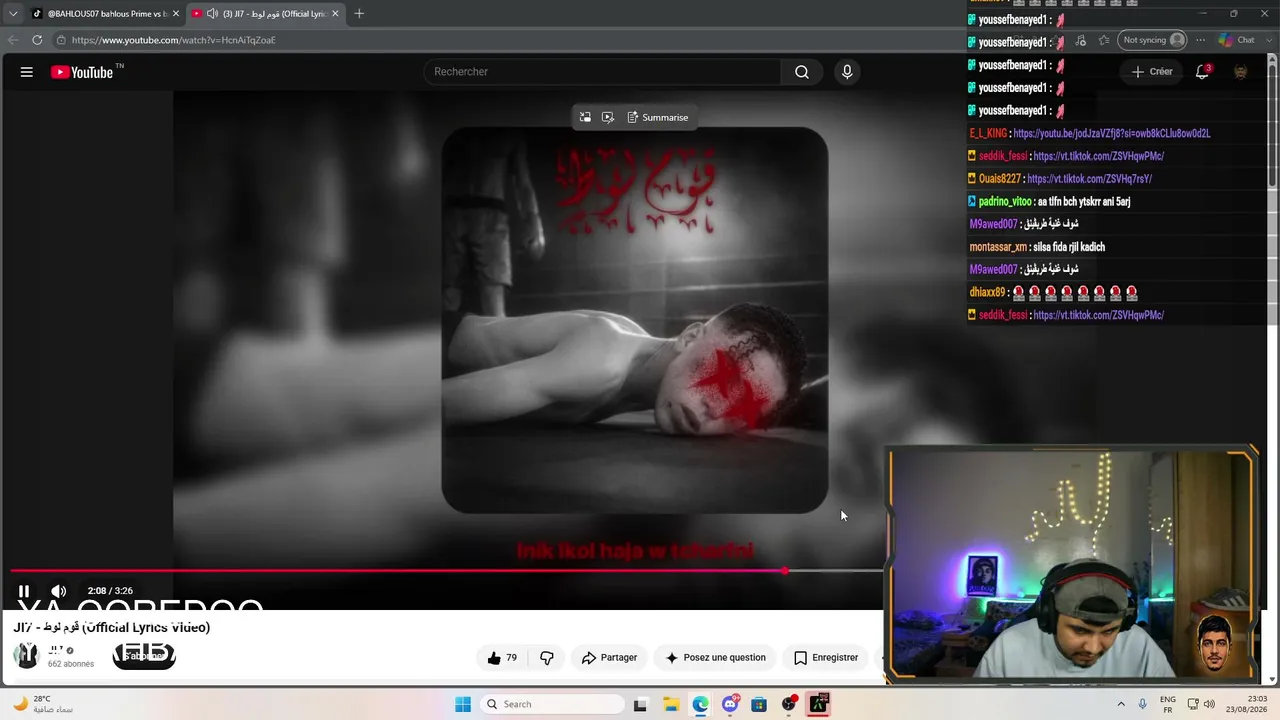Seek the video using the red progress bar
The height and width of the screenshot is (720, 1280).
(447, 571)
